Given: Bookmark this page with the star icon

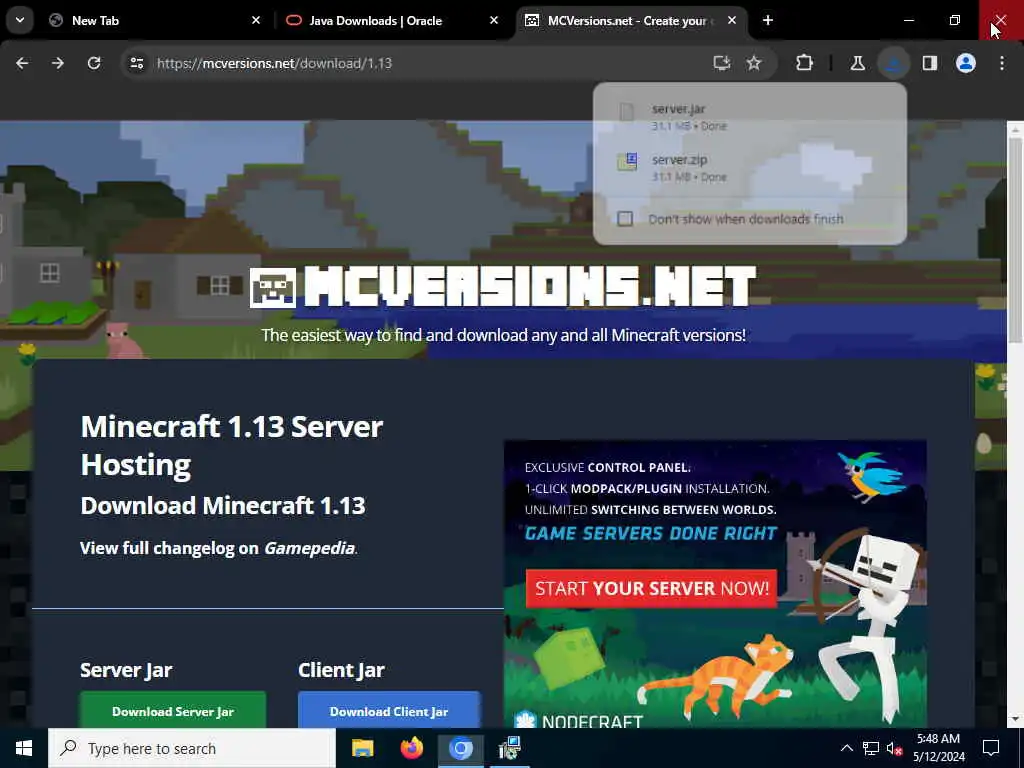Looking at the screenshot, I should coord(754,63).
